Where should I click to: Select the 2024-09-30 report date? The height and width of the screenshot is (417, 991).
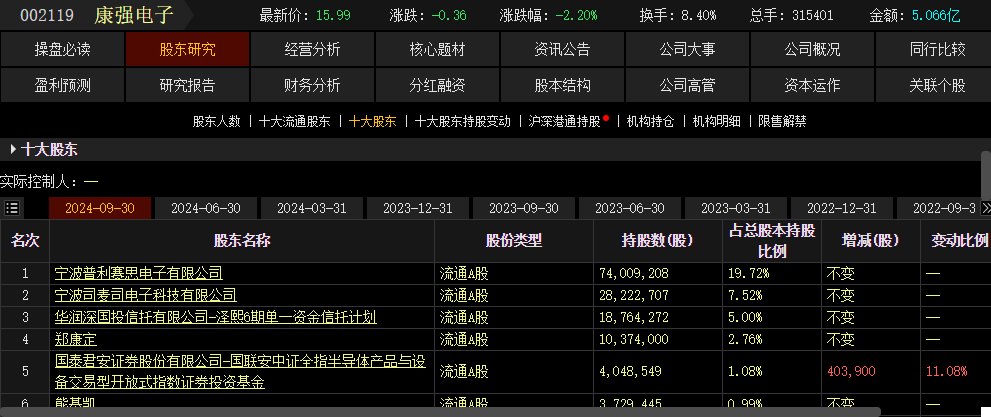(100, 208)
